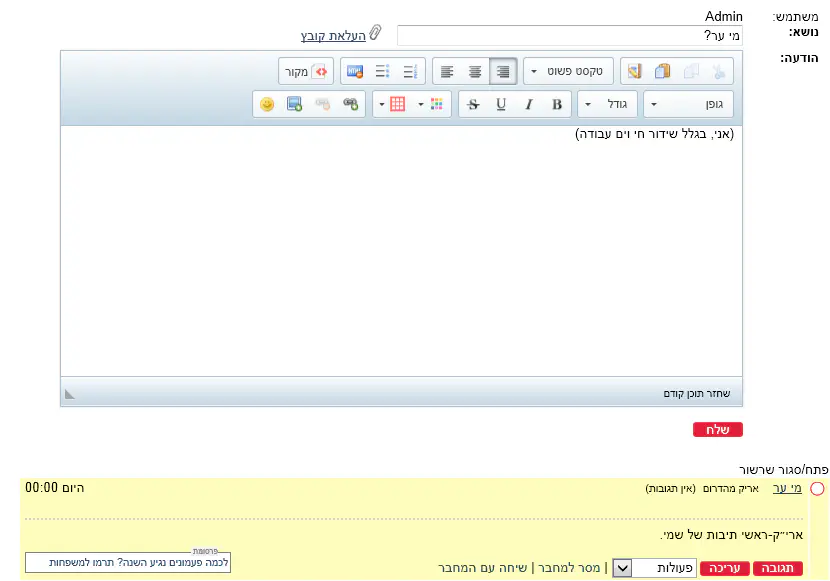Screen dimensions: 830x581
Task: Underline the selected text
Action: click(501, 104)
